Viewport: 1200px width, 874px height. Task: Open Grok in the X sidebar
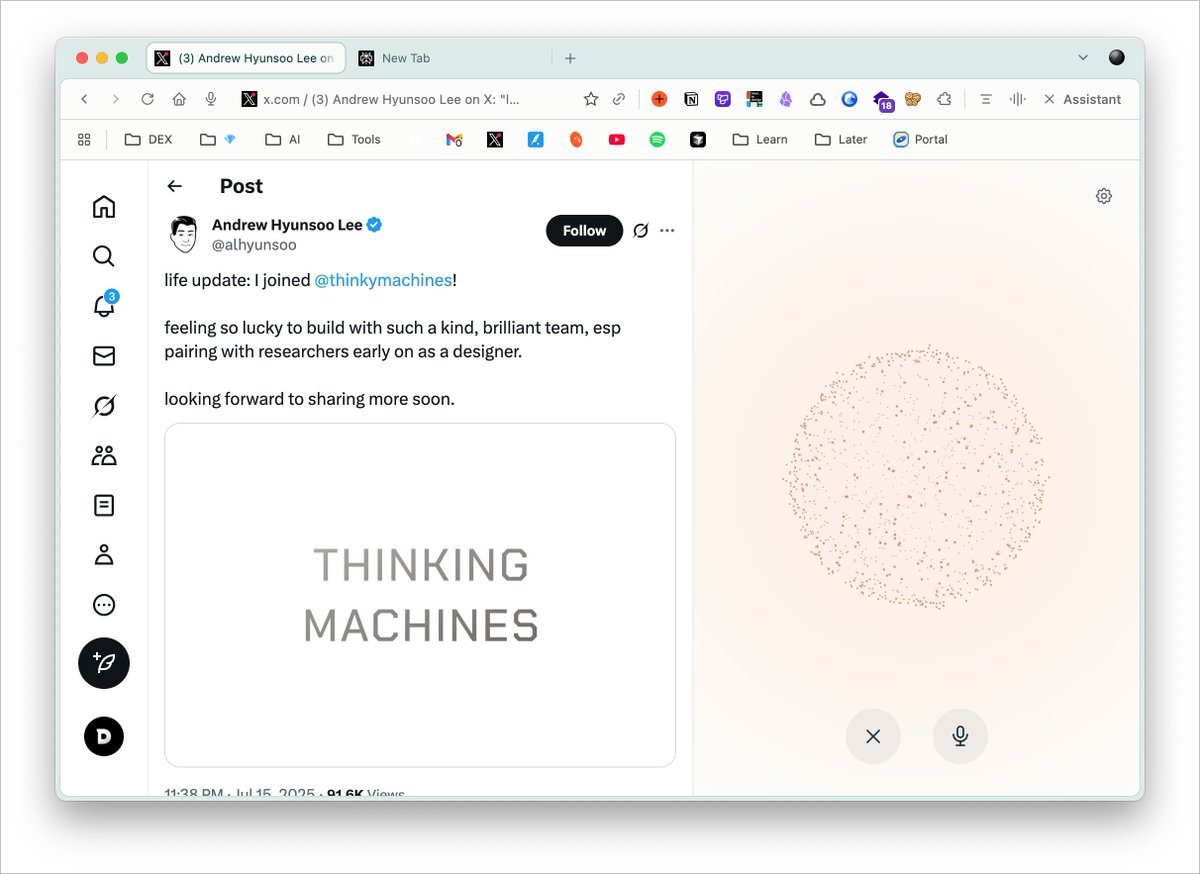coord(104,406)
